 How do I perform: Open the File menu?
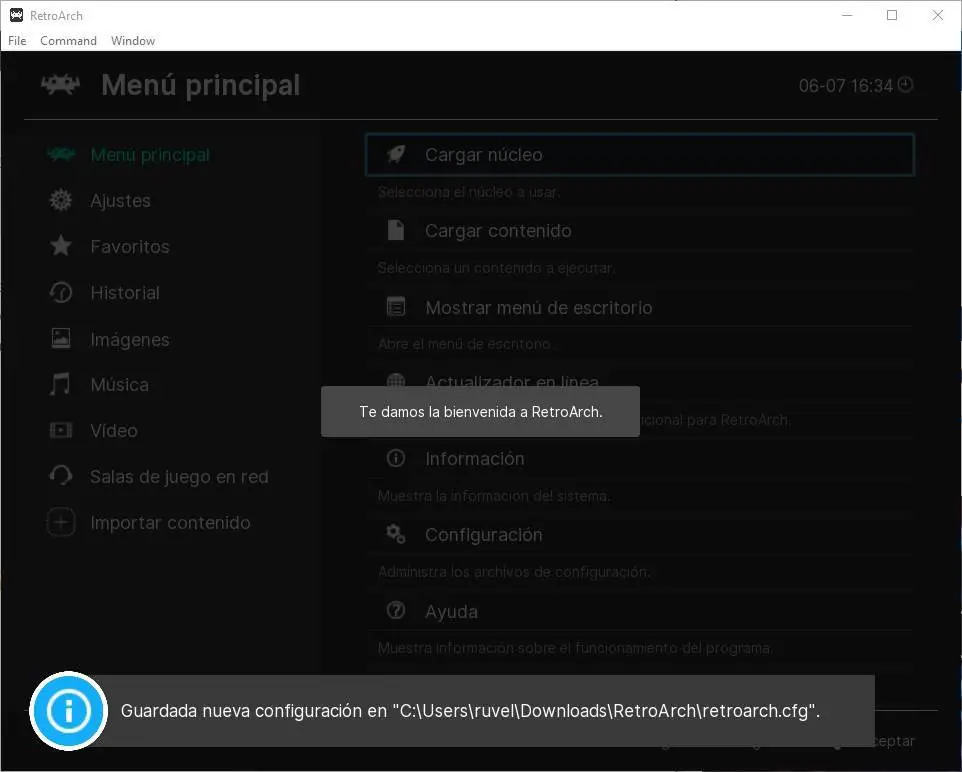tap(17, 41)
